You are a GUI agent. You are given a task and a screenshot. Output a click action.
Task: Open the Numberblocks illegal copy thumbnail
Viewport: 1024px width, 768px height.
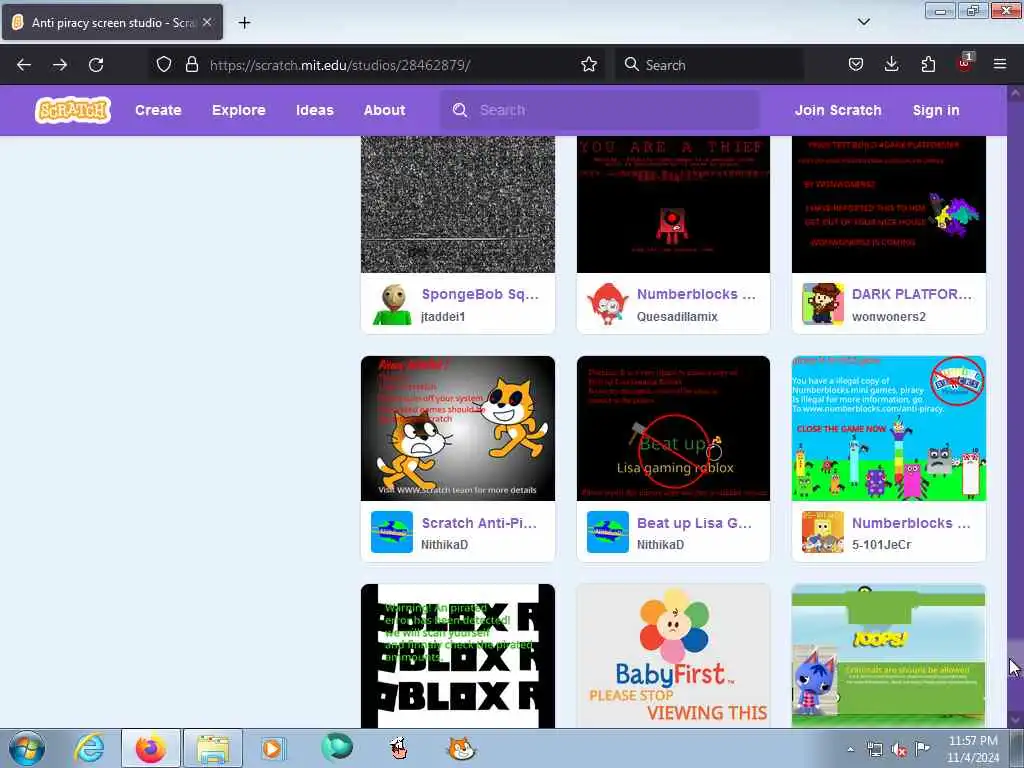pos(888,428)
